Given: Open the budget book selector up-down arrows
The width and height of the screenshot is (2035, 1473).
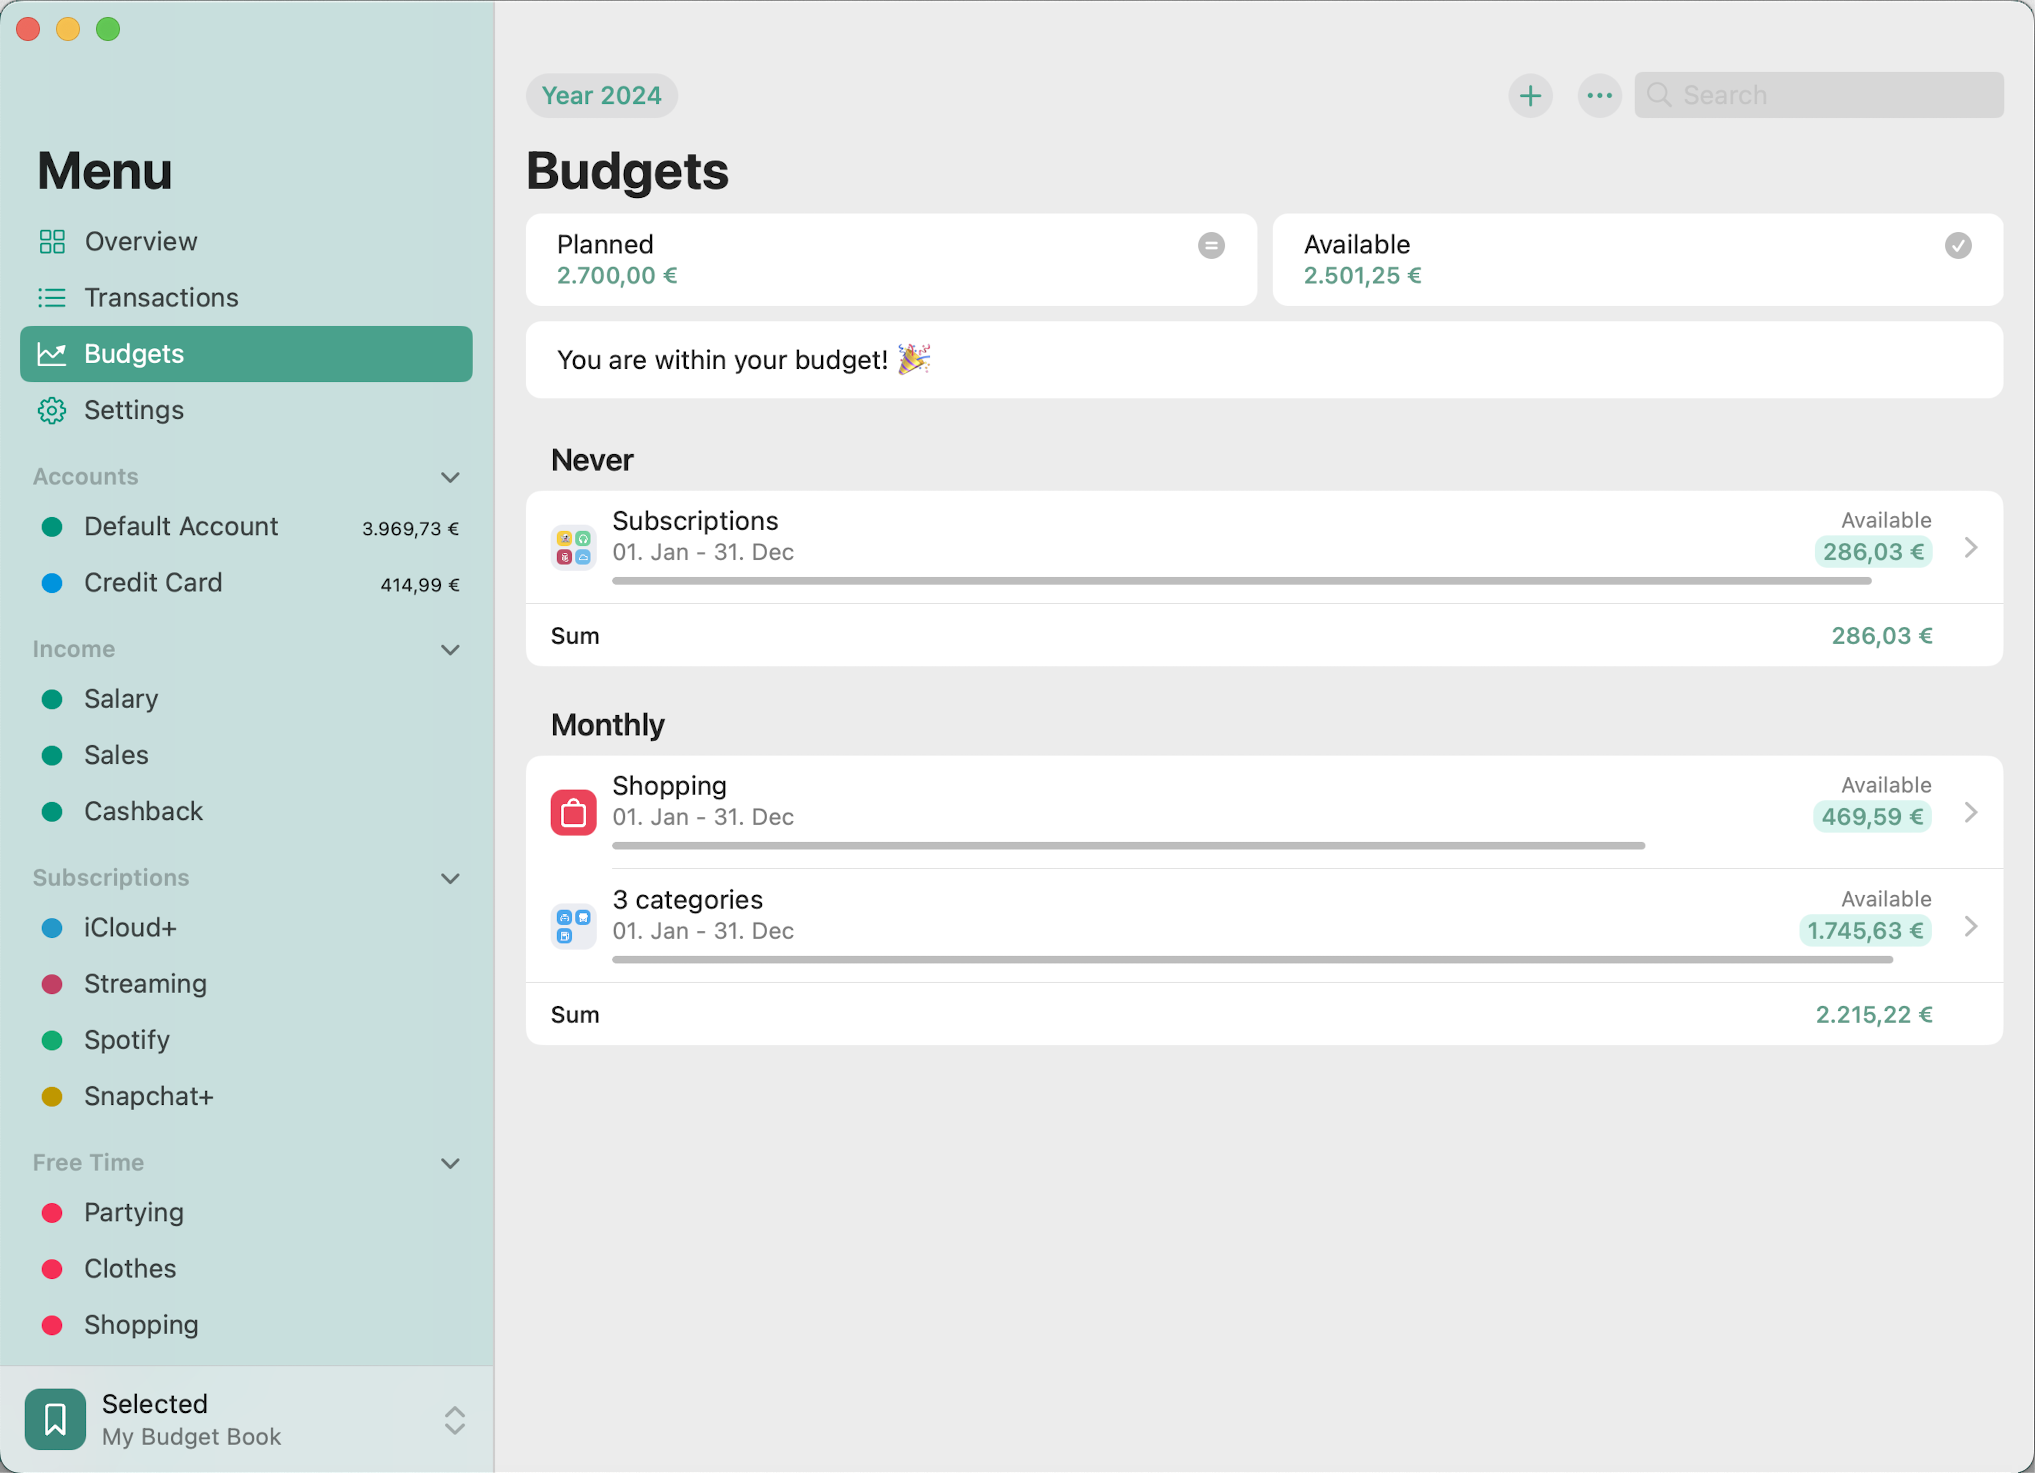Looking at the screenshot, I should coord(454,1420).
